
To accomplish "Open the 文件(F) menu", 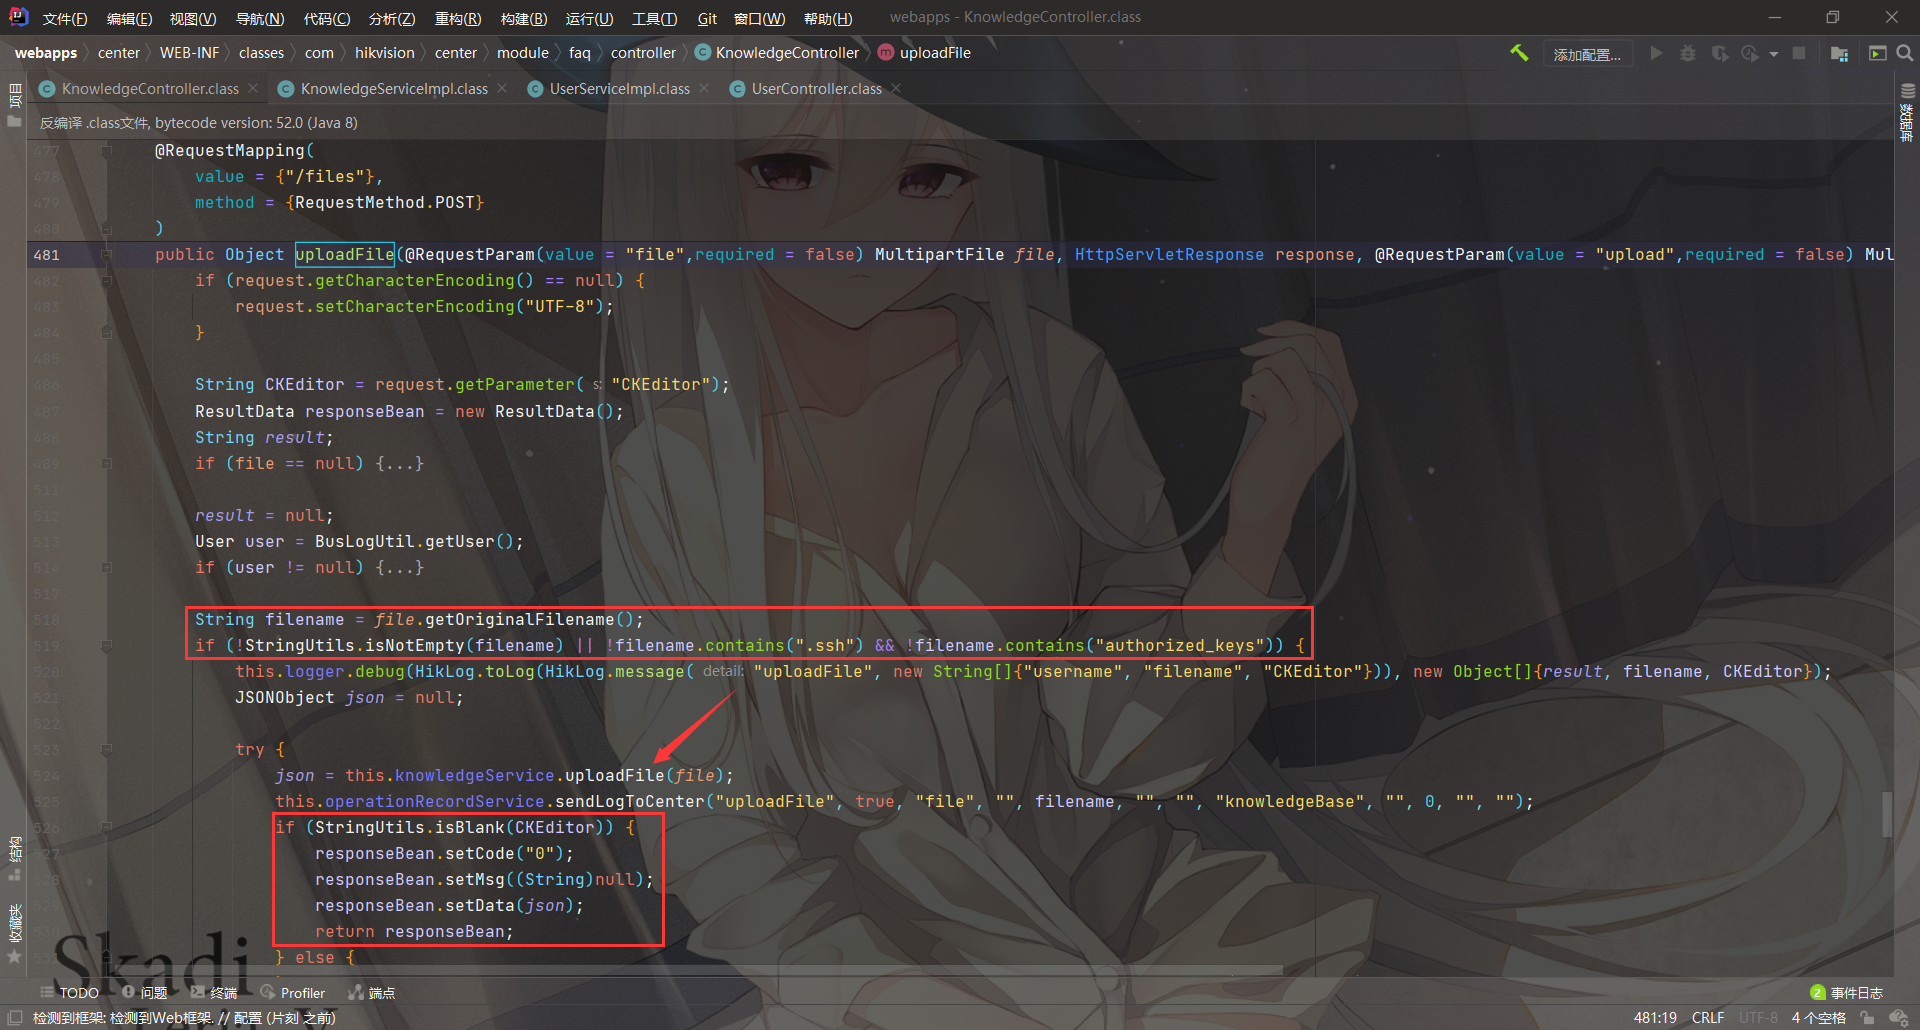I will [x=65, y=19].
